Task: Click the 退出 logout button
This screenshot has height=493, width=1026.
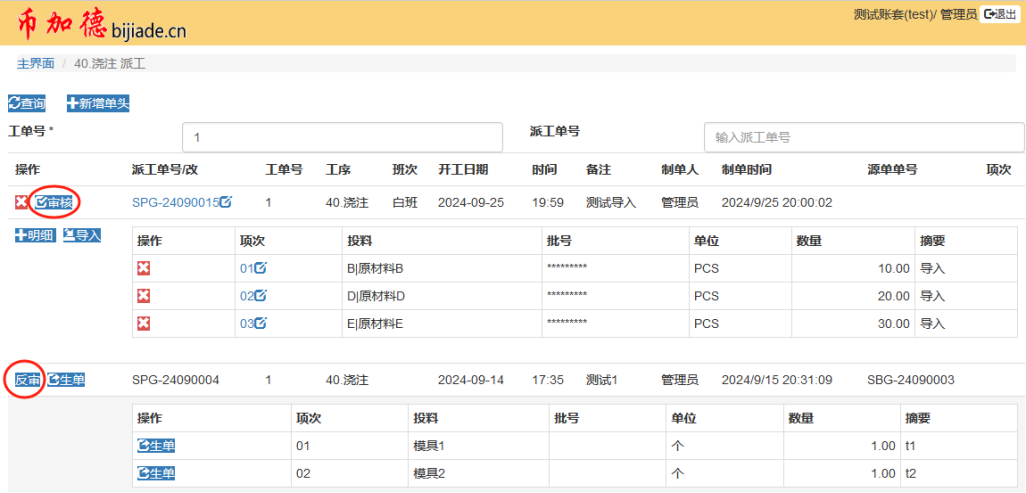Action: [1000, 14]
